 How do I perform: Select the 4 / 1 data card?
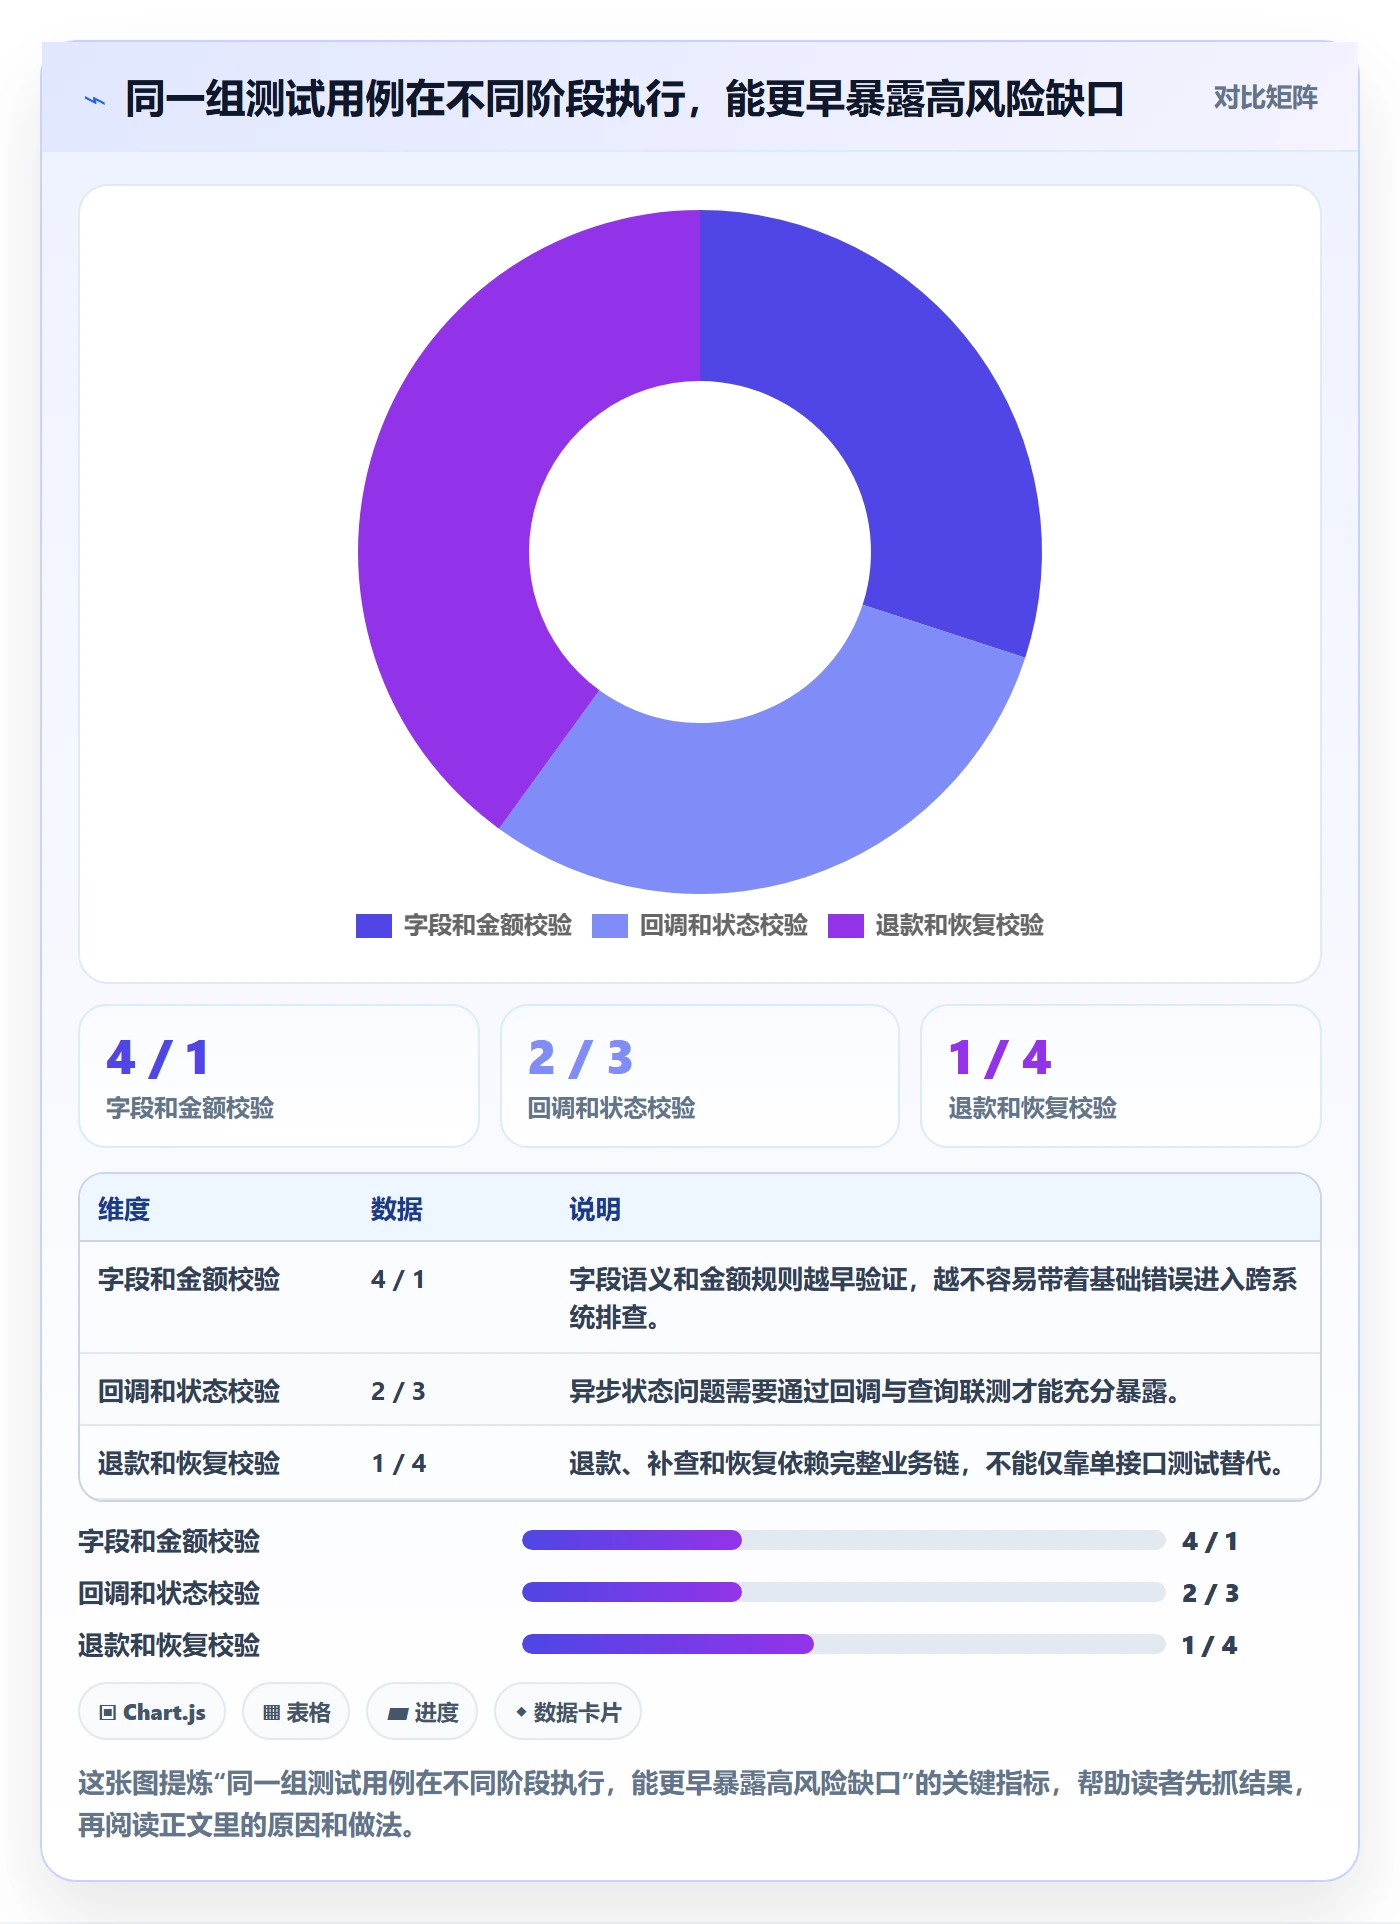click(x=279, y=1076)
